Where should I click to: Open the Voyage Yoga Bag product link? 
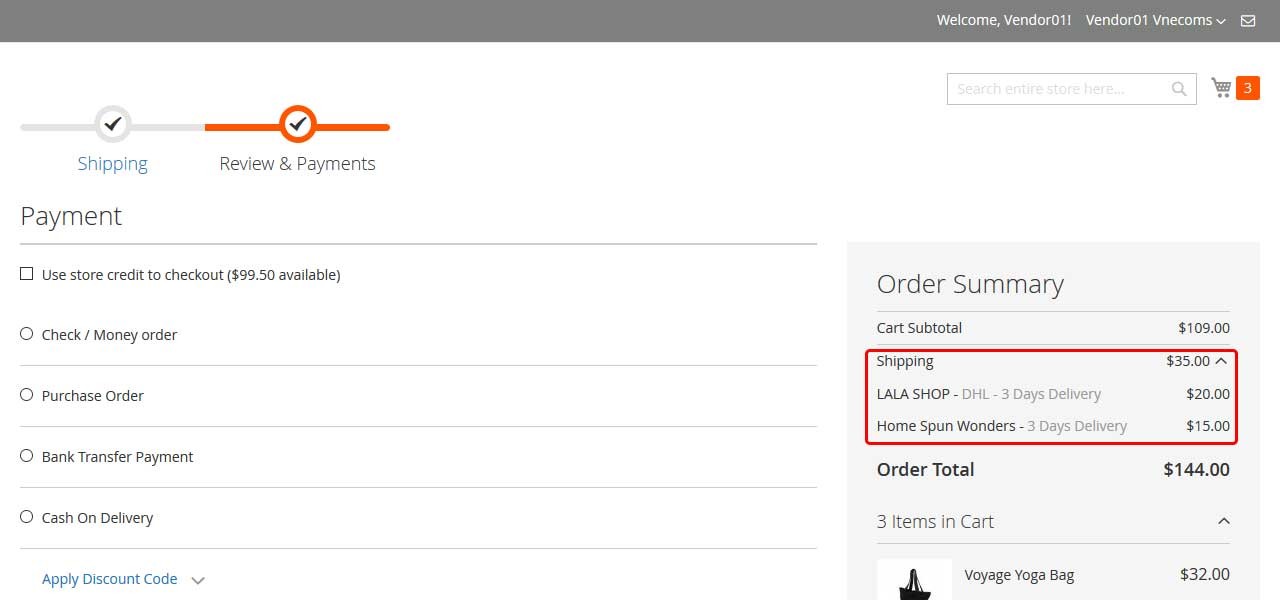click(x=1018, y=574)
